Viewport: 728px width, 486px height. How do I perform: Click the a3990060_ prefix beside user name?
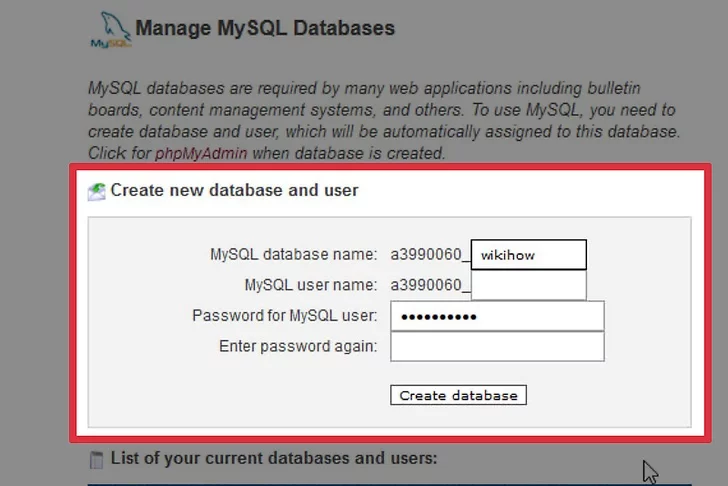click(x=429, y=285)
